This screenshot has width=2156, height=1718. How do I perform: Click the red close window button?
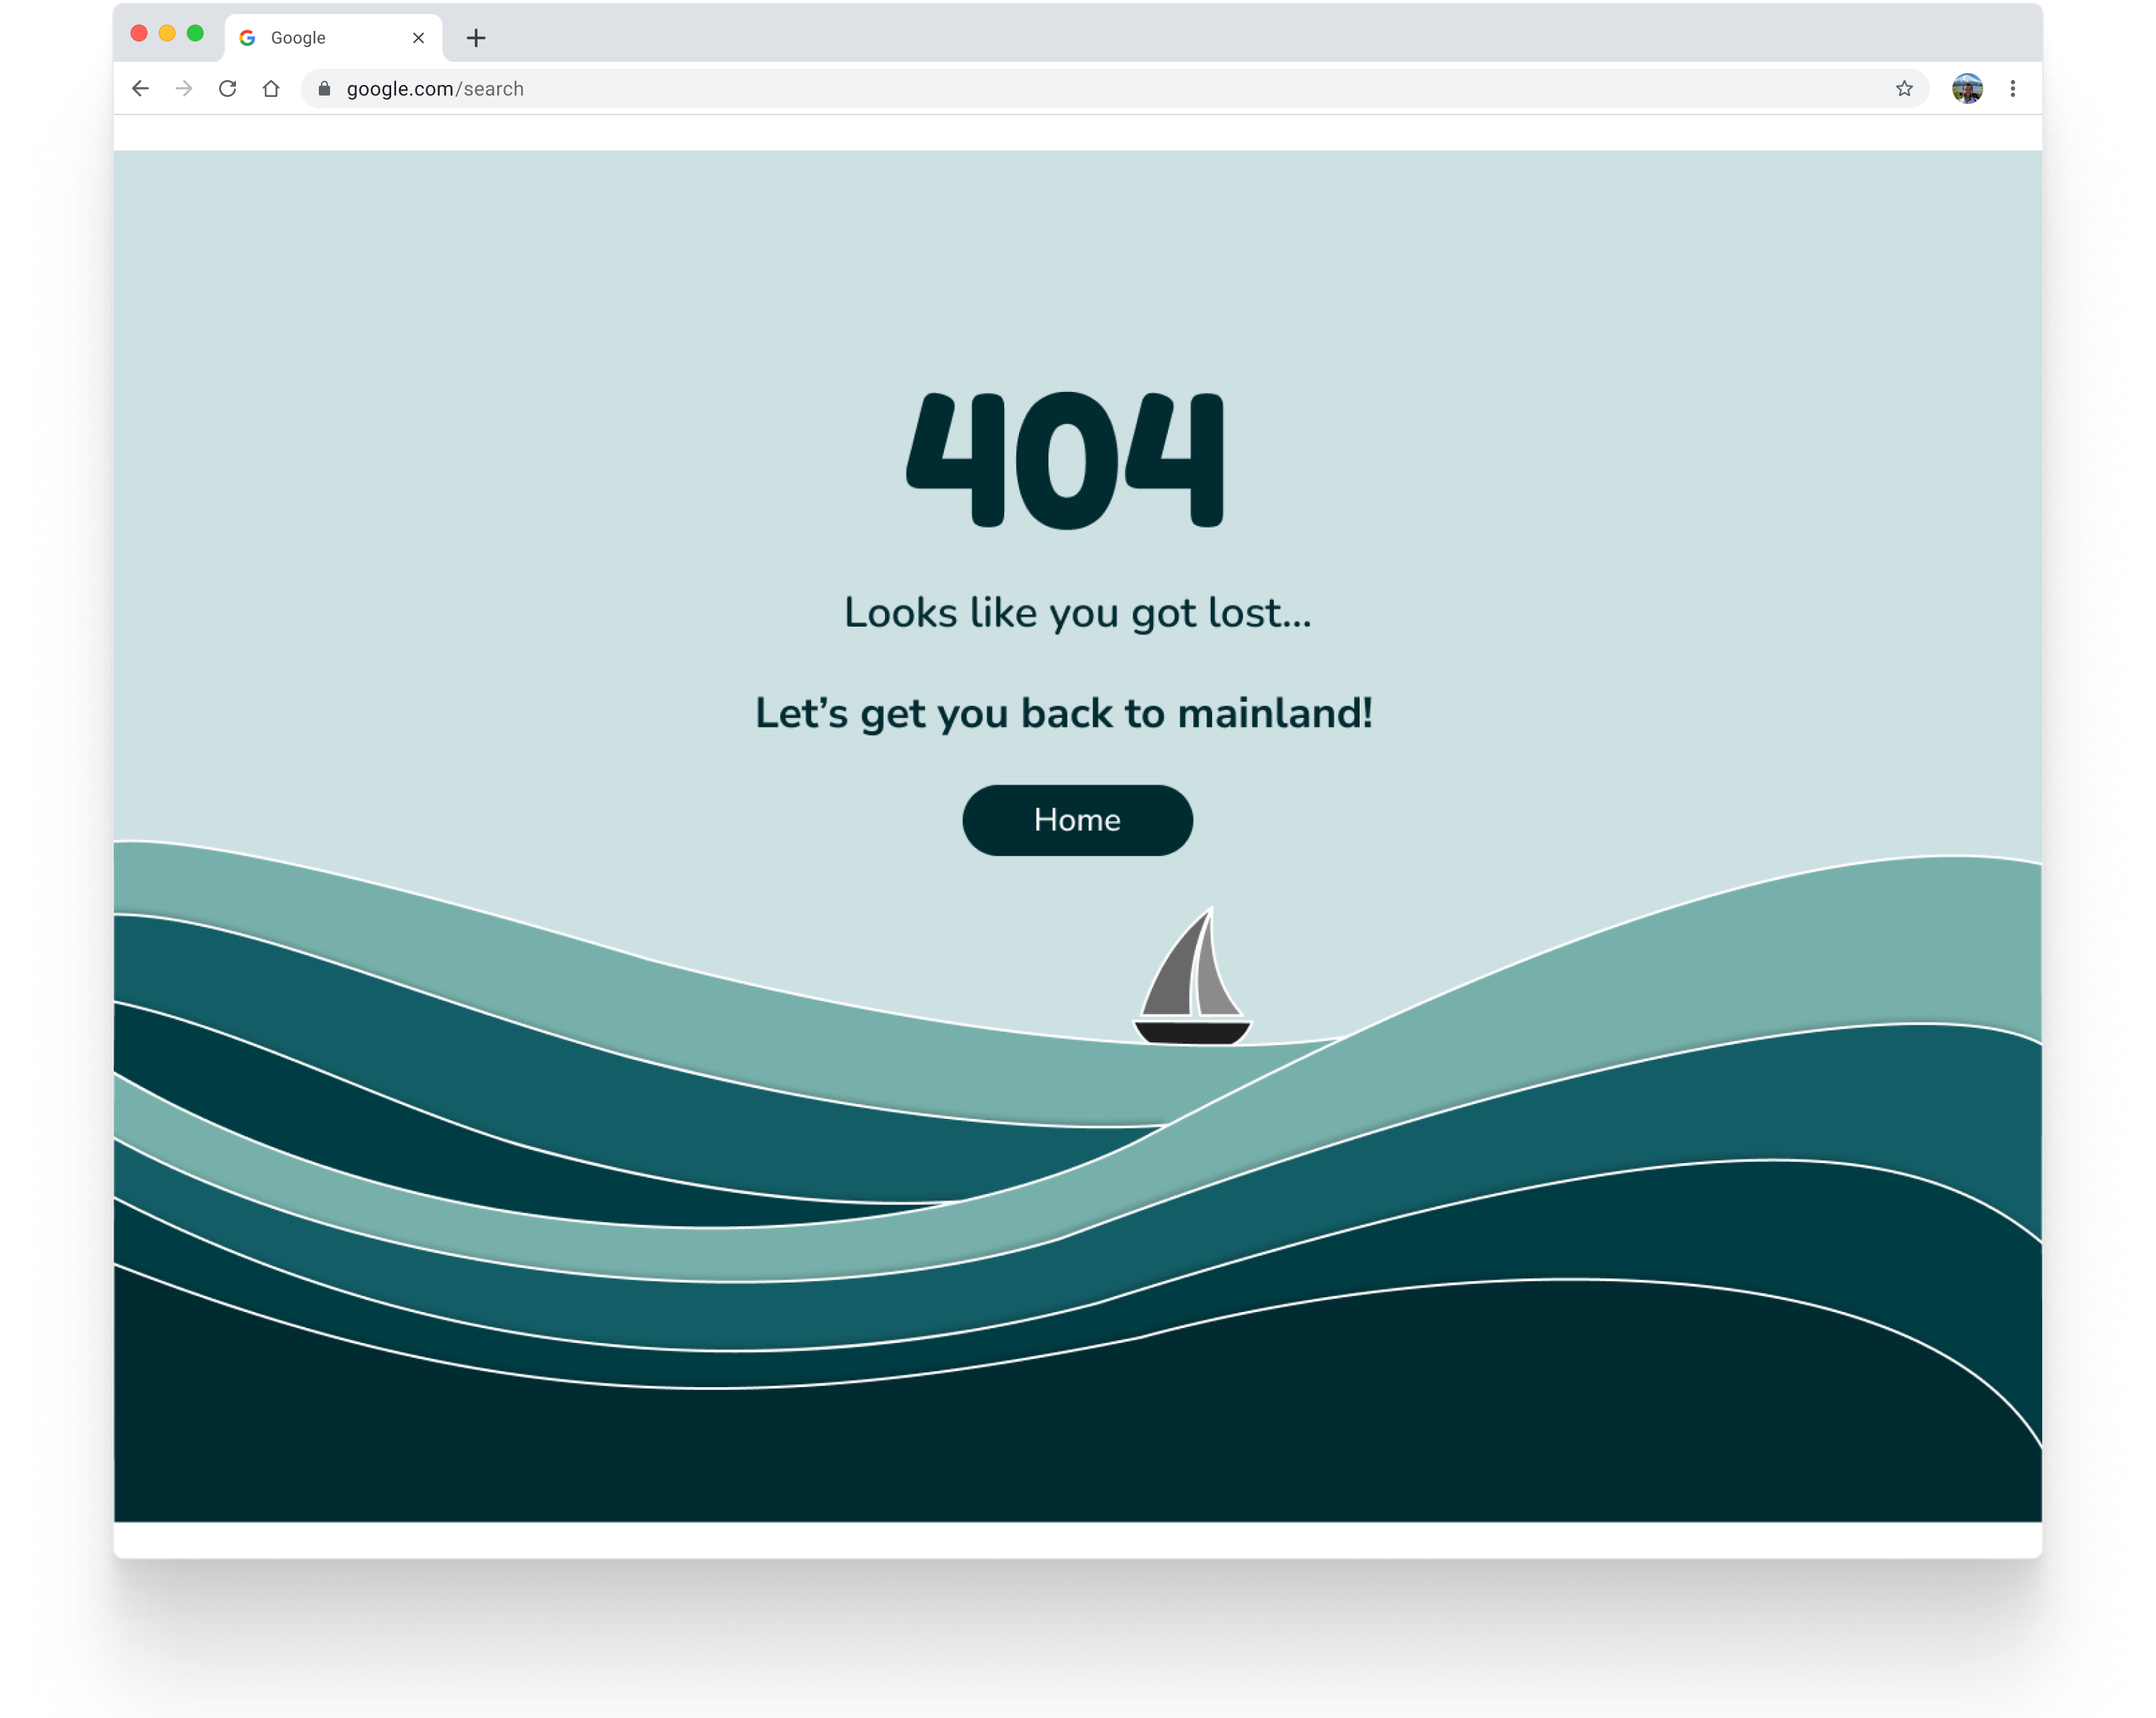pyautogui.click(x=139, y=34)
